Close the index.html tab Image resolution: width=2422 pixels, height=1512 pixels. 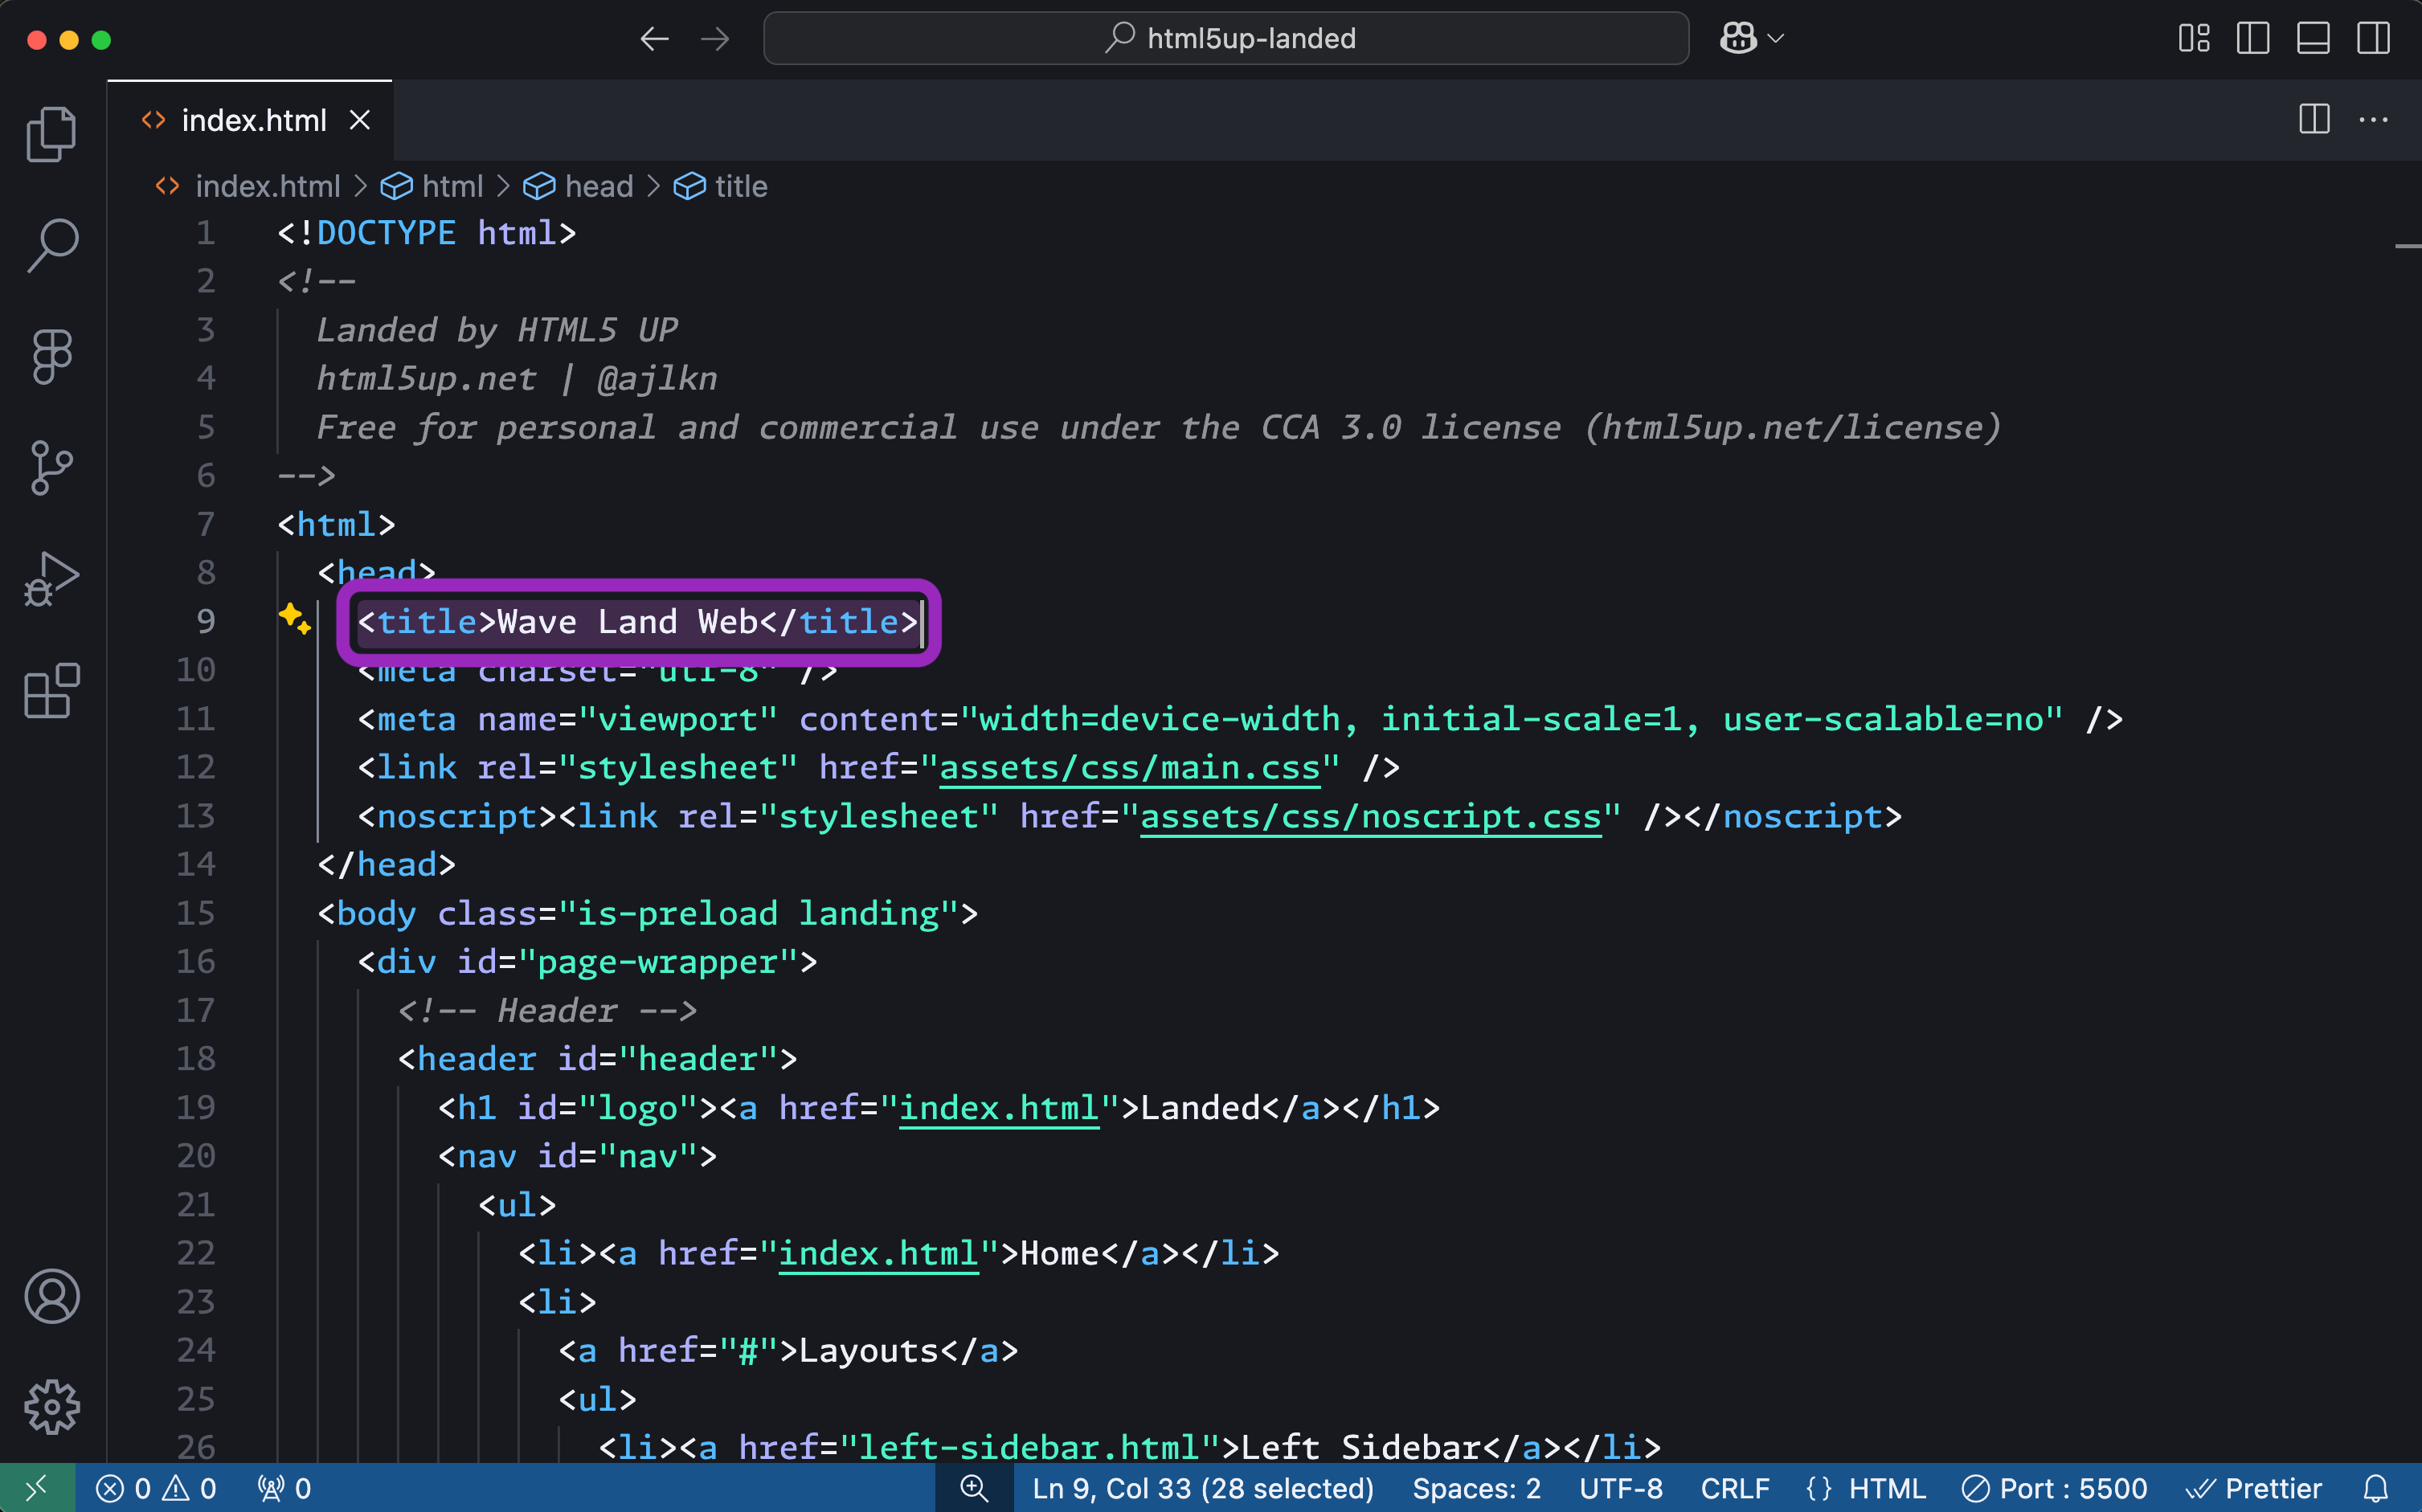(360, 120)
